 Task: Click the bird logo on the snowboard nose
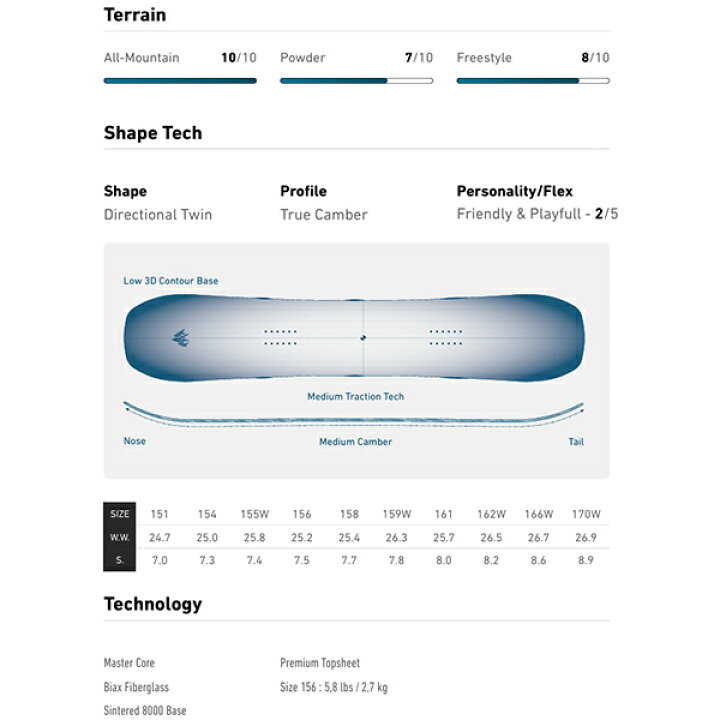click(x=181, y=338)
